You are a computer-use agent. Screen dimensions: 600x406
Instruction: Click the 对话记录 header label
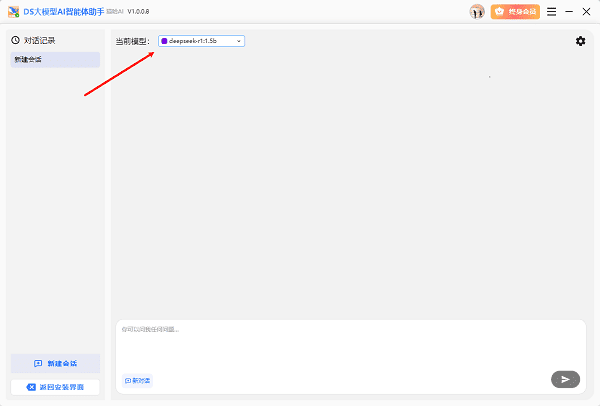pyautogui.click(x=39, y=41)
